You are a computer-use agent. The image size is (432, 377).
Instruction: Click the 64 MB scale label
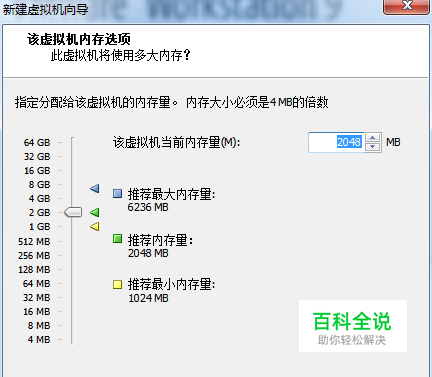tap(36, 284)
